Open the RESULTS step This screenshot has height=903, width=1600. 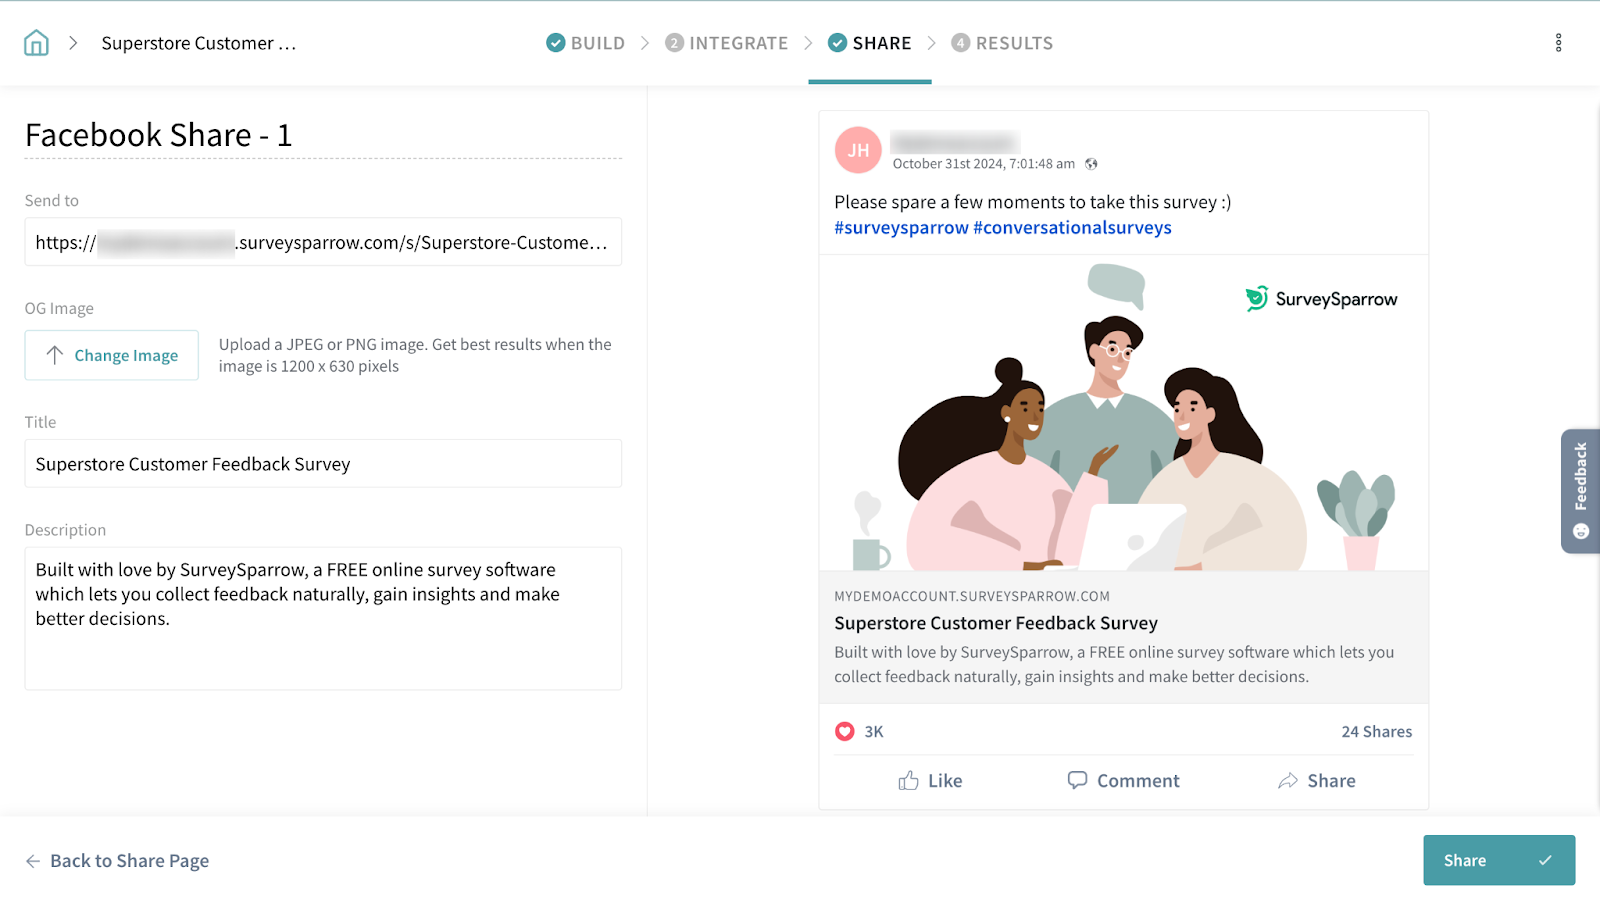(1002, 43)
